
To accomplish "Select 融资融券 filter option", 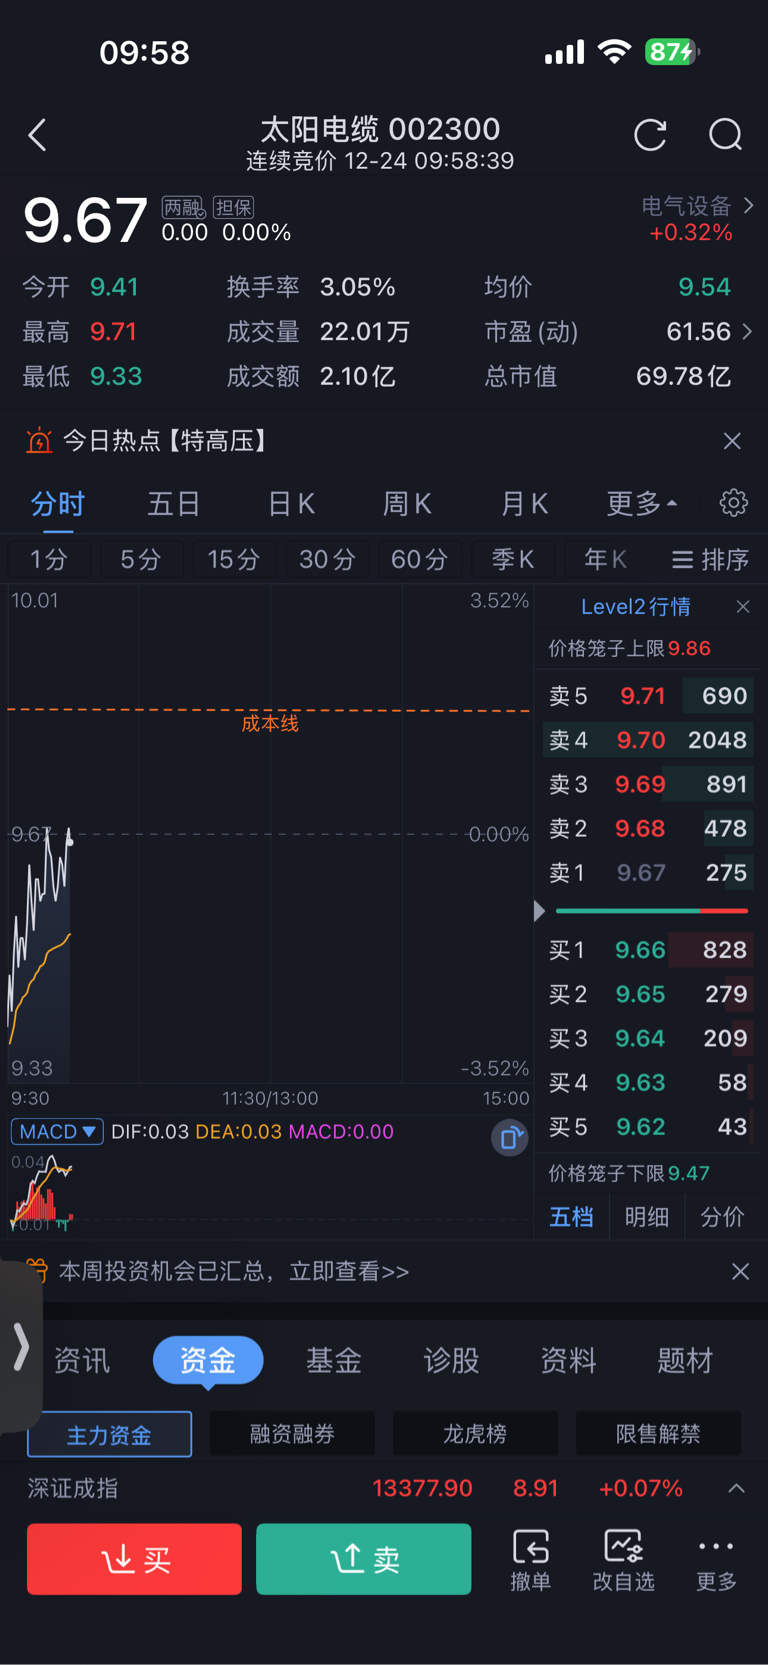I will pyautogui.click(x=292, y=1434).
